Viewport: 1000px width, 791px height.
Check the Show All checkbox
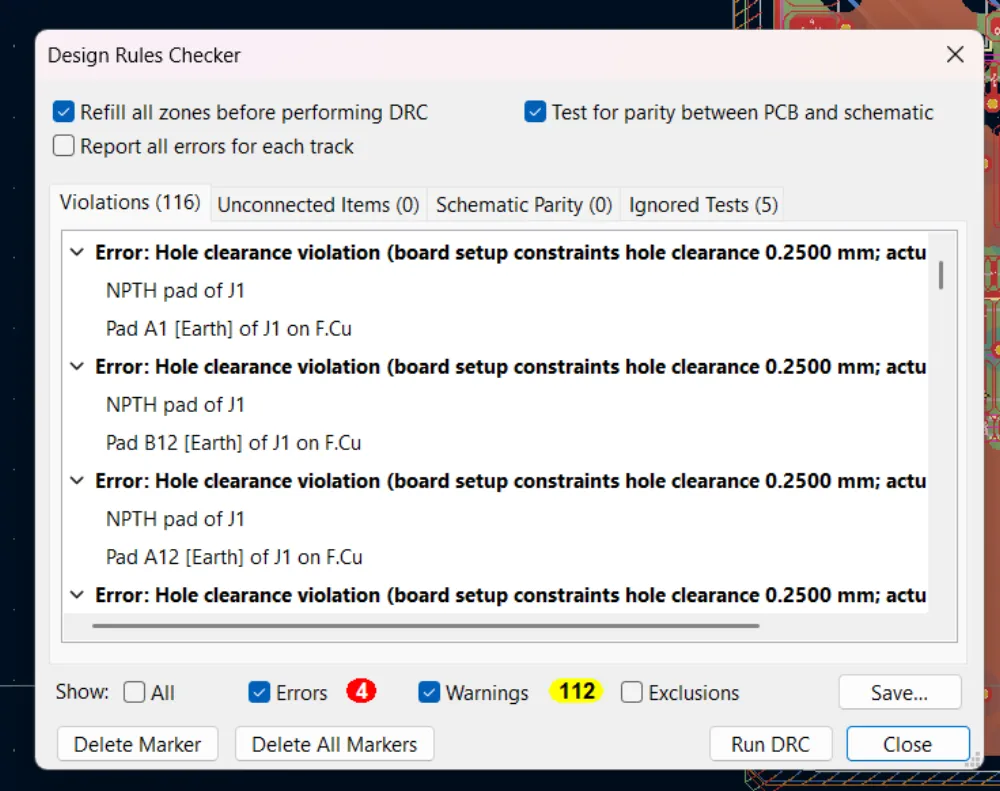coord(135,692)
